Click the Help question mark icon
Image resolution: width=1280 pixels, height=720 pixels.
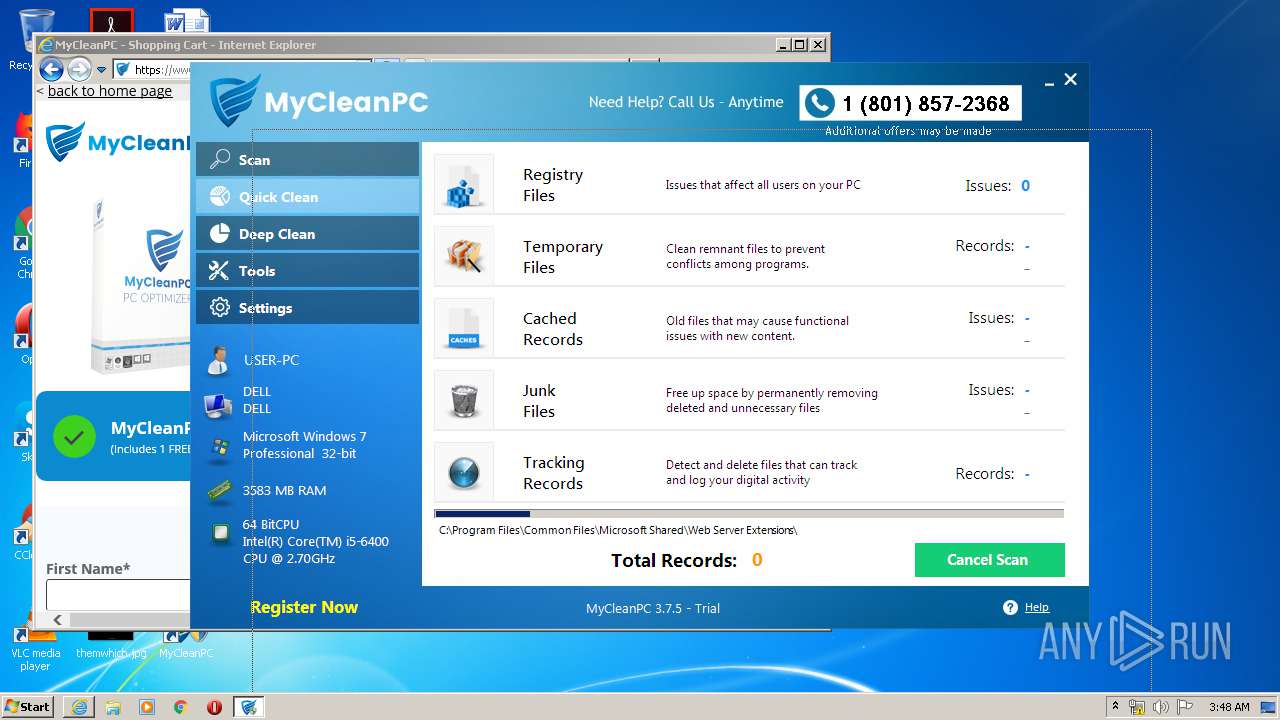click(1010, 607)
